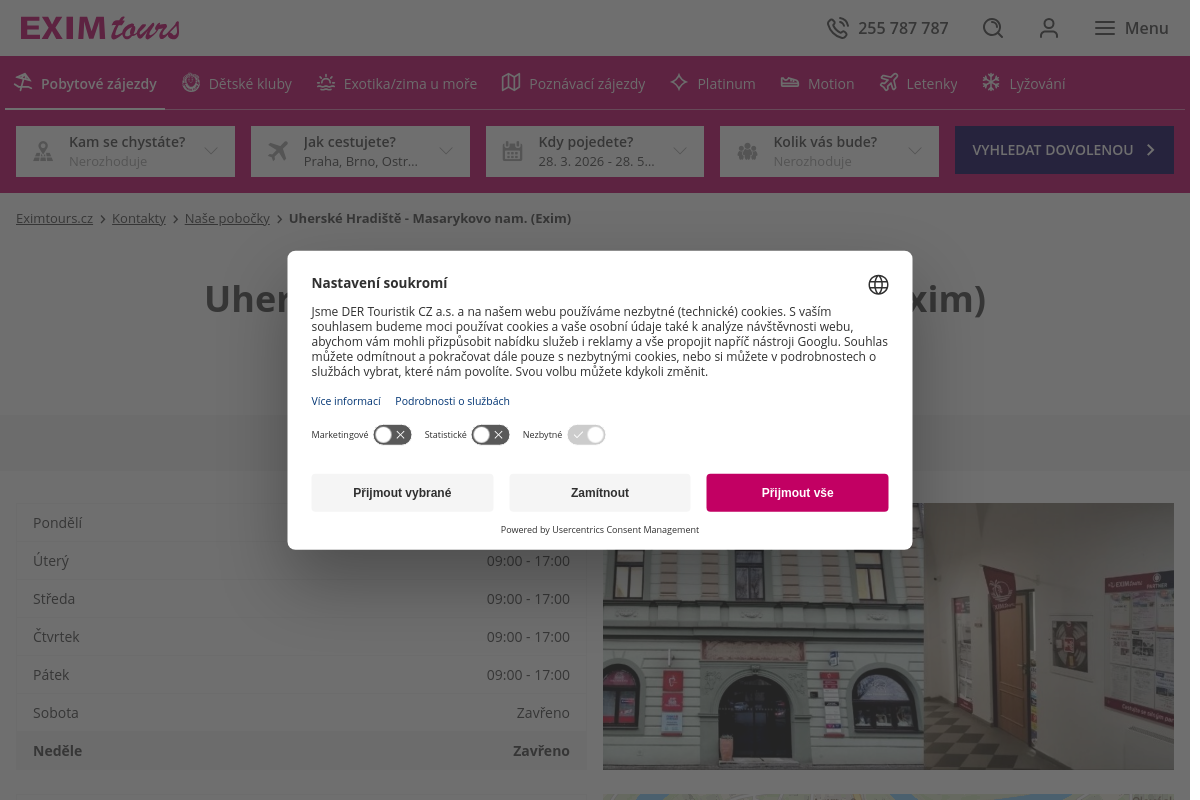Expand the Kam se chystáte? dropdown

[125, 151]
